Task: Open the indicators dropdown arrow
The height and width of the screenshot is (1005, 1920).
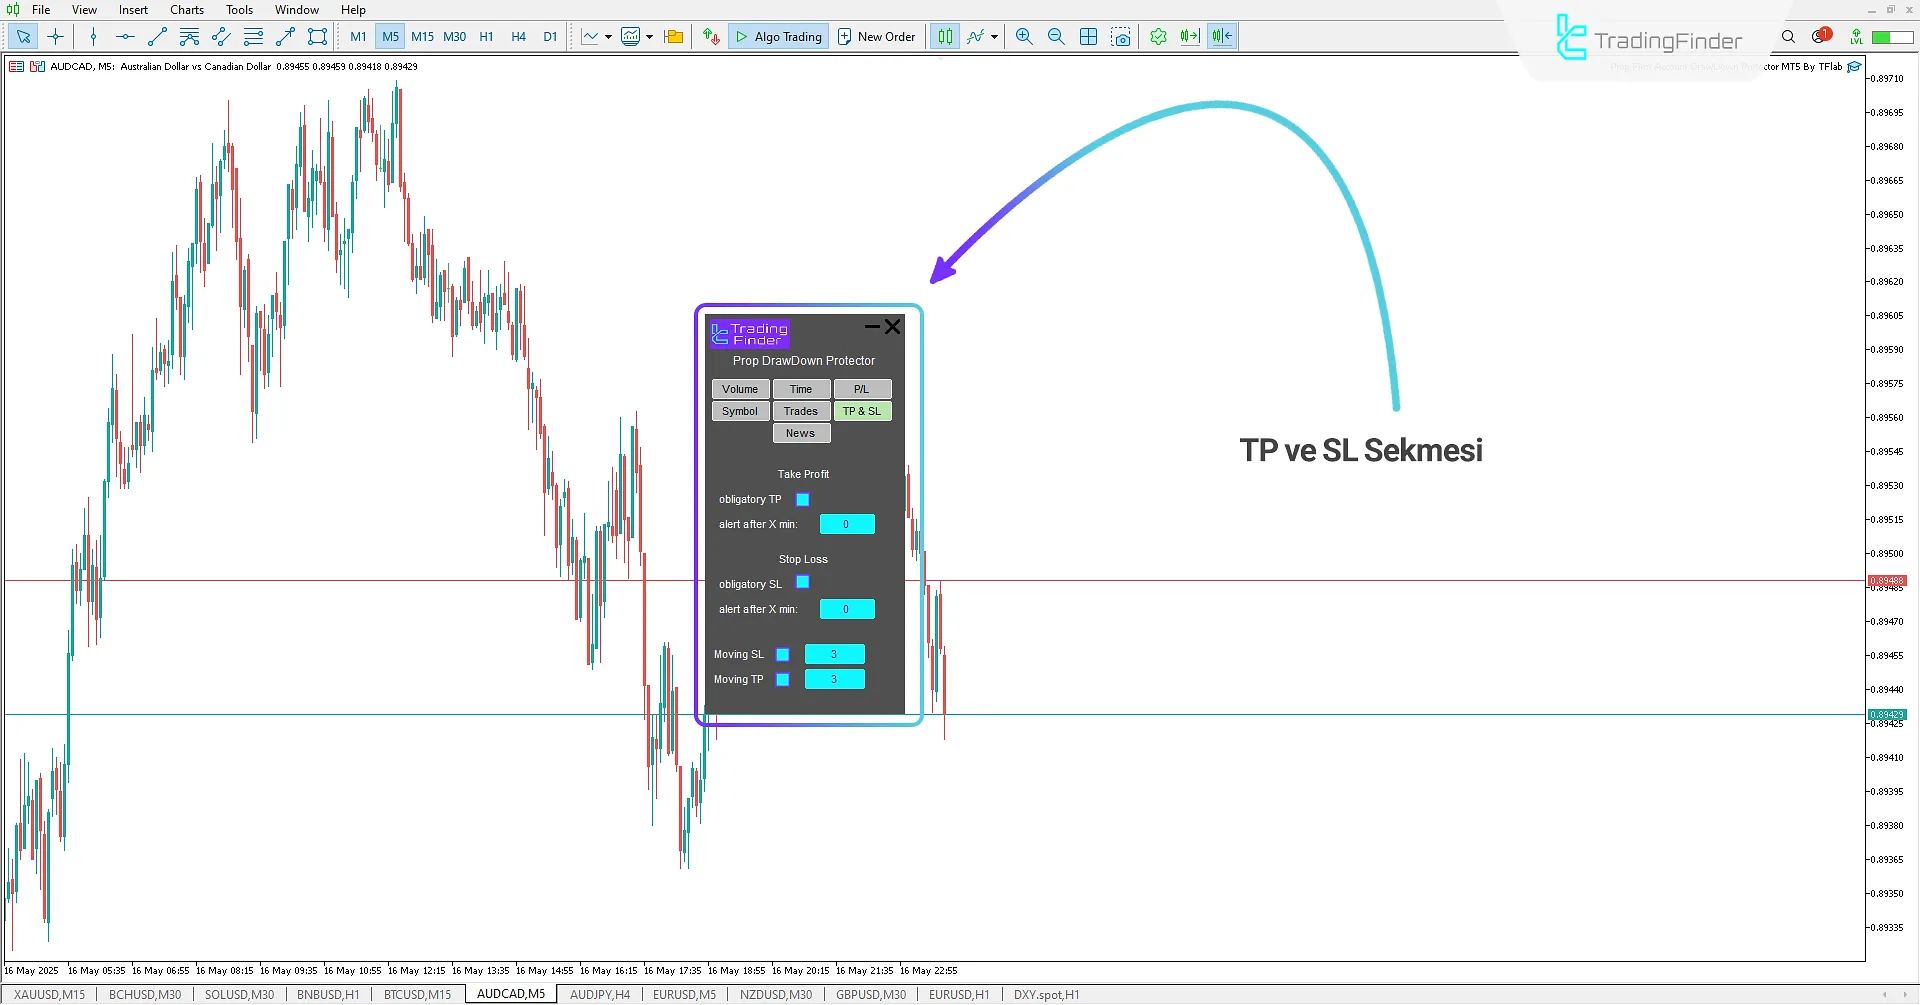Action: 650,36
